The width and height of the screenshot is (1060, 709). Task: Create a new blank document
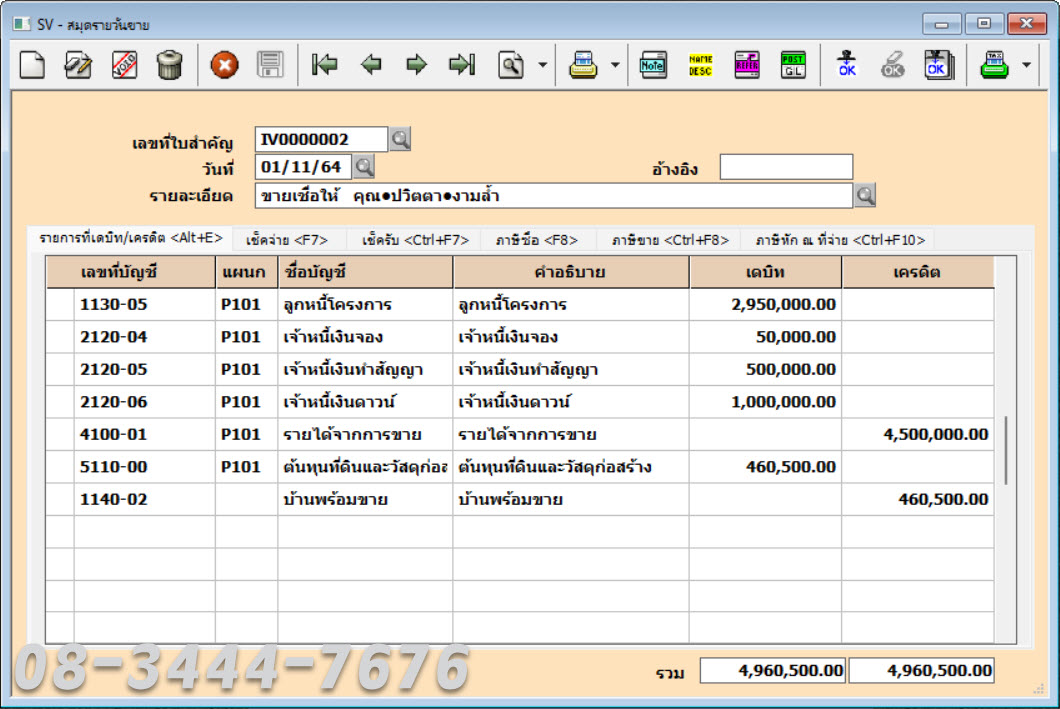(32, 65)
